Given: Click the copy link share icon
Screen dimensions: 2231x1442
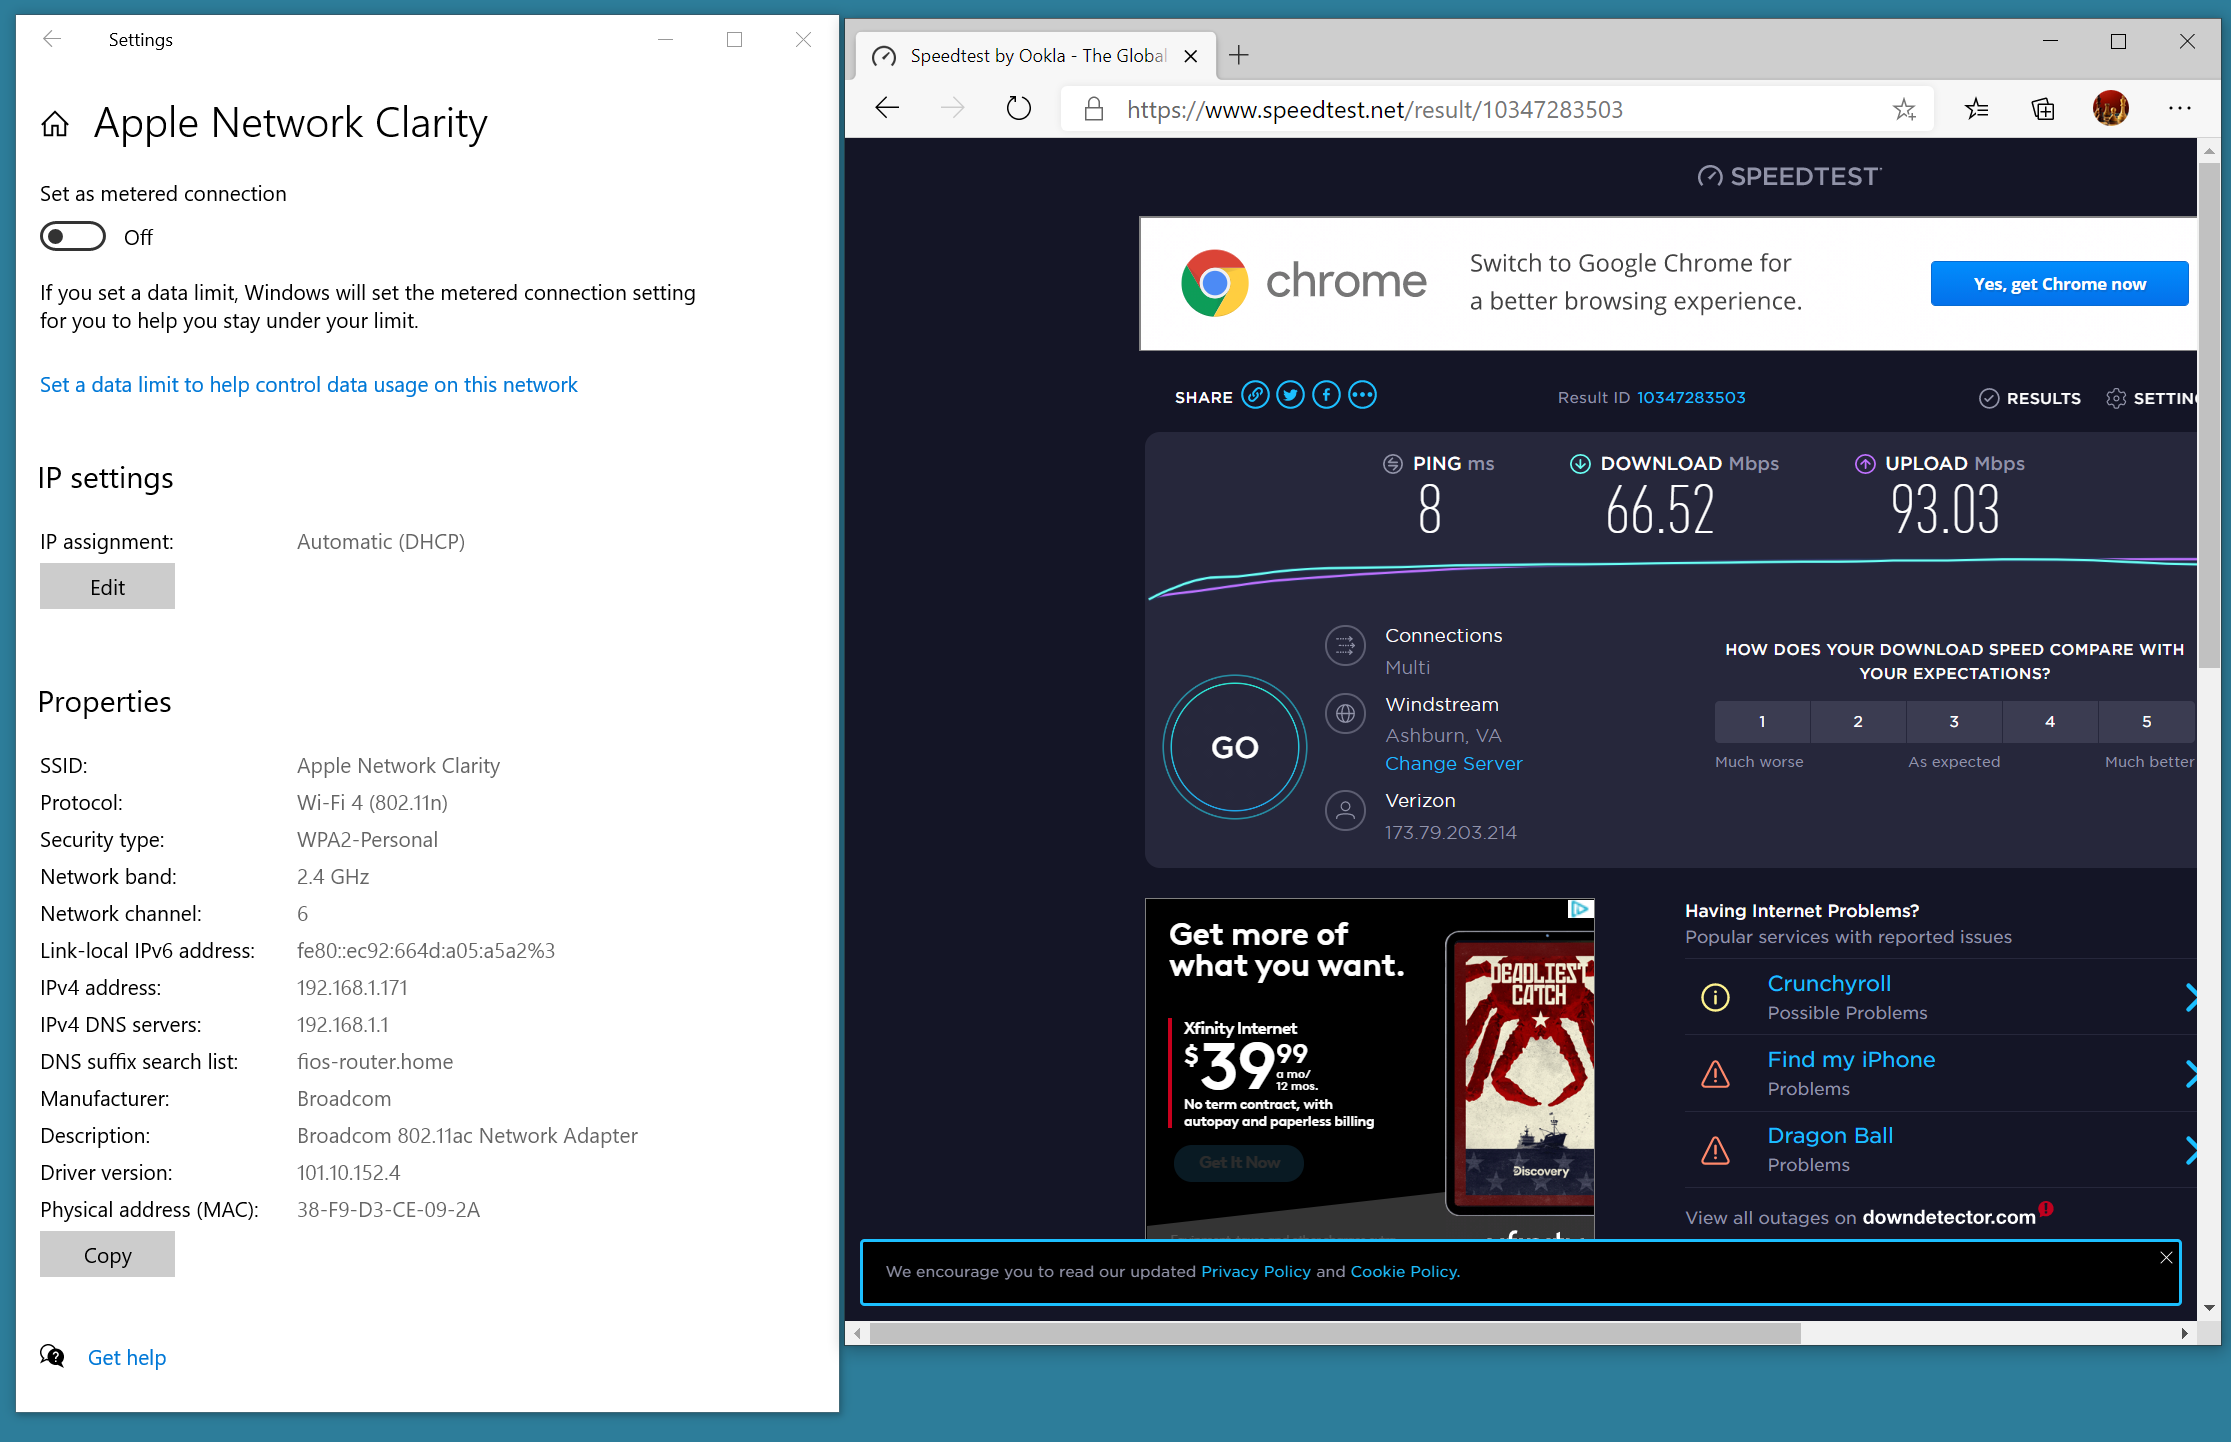Looking at the screenshot, I should pos(1255,396).
